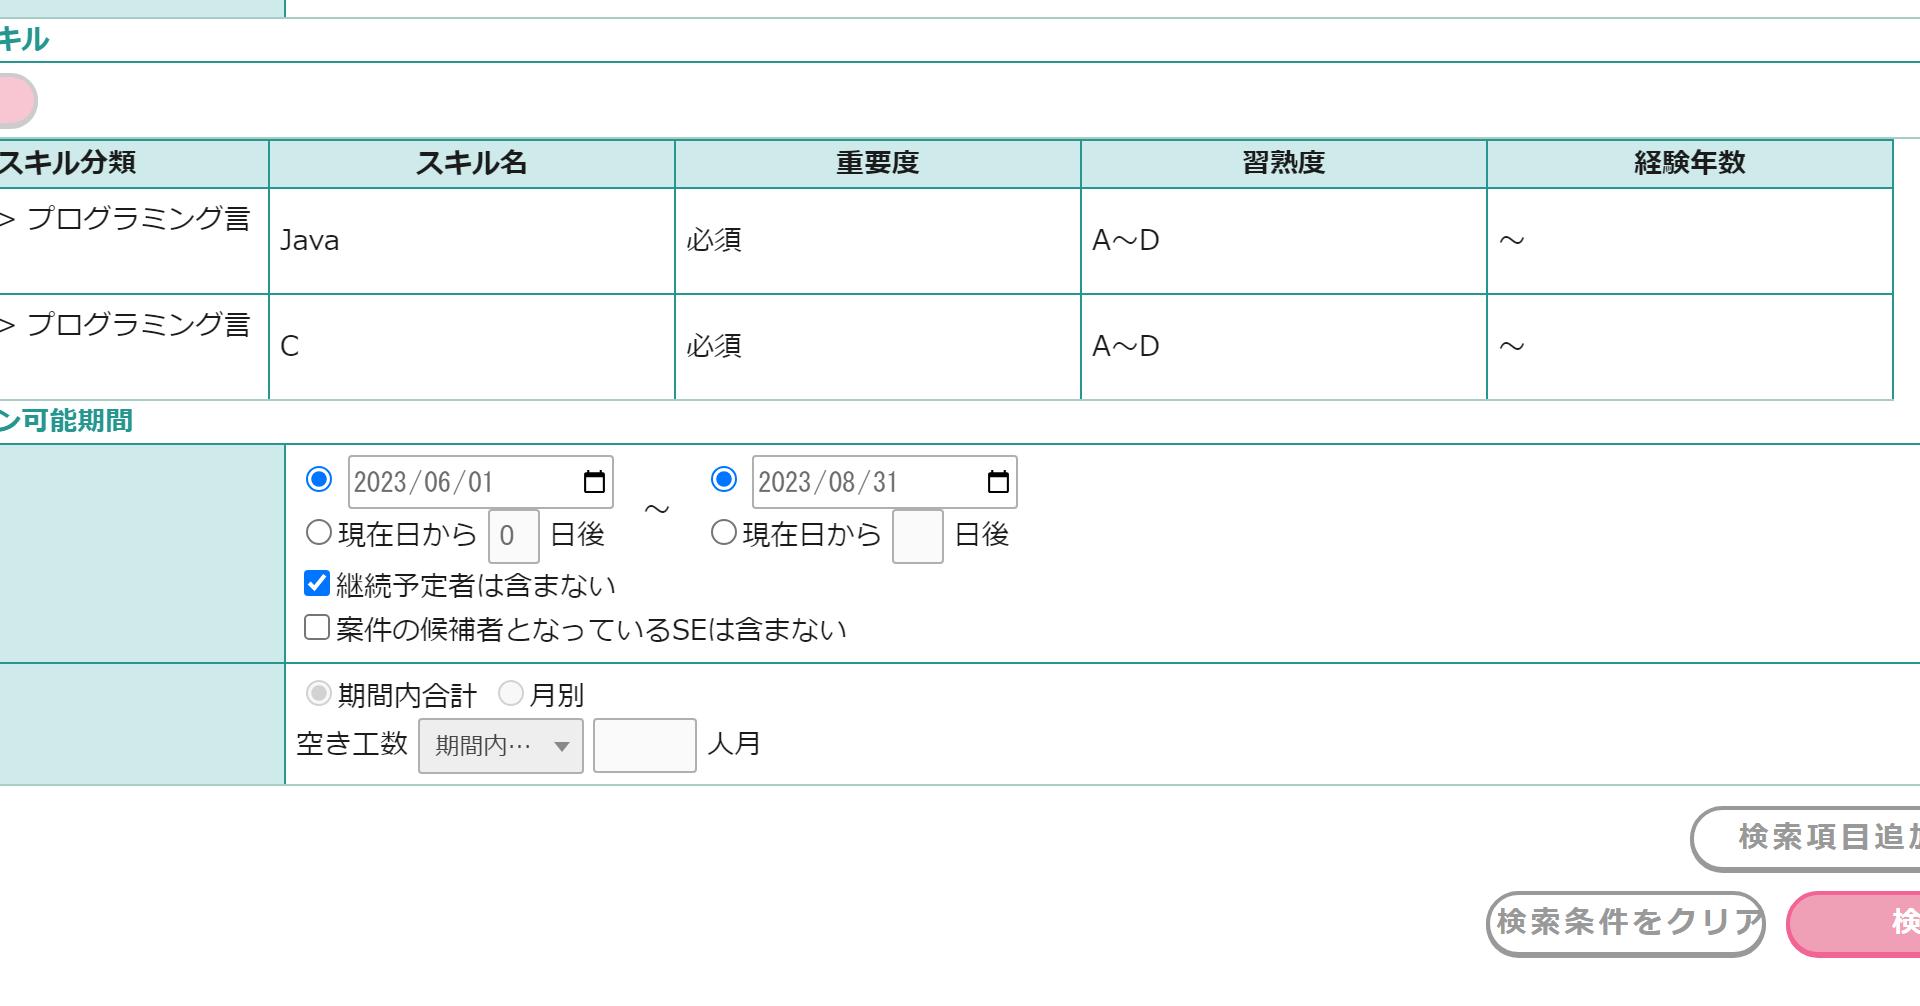Click the Java skill name cell

[x=472, y=241]
